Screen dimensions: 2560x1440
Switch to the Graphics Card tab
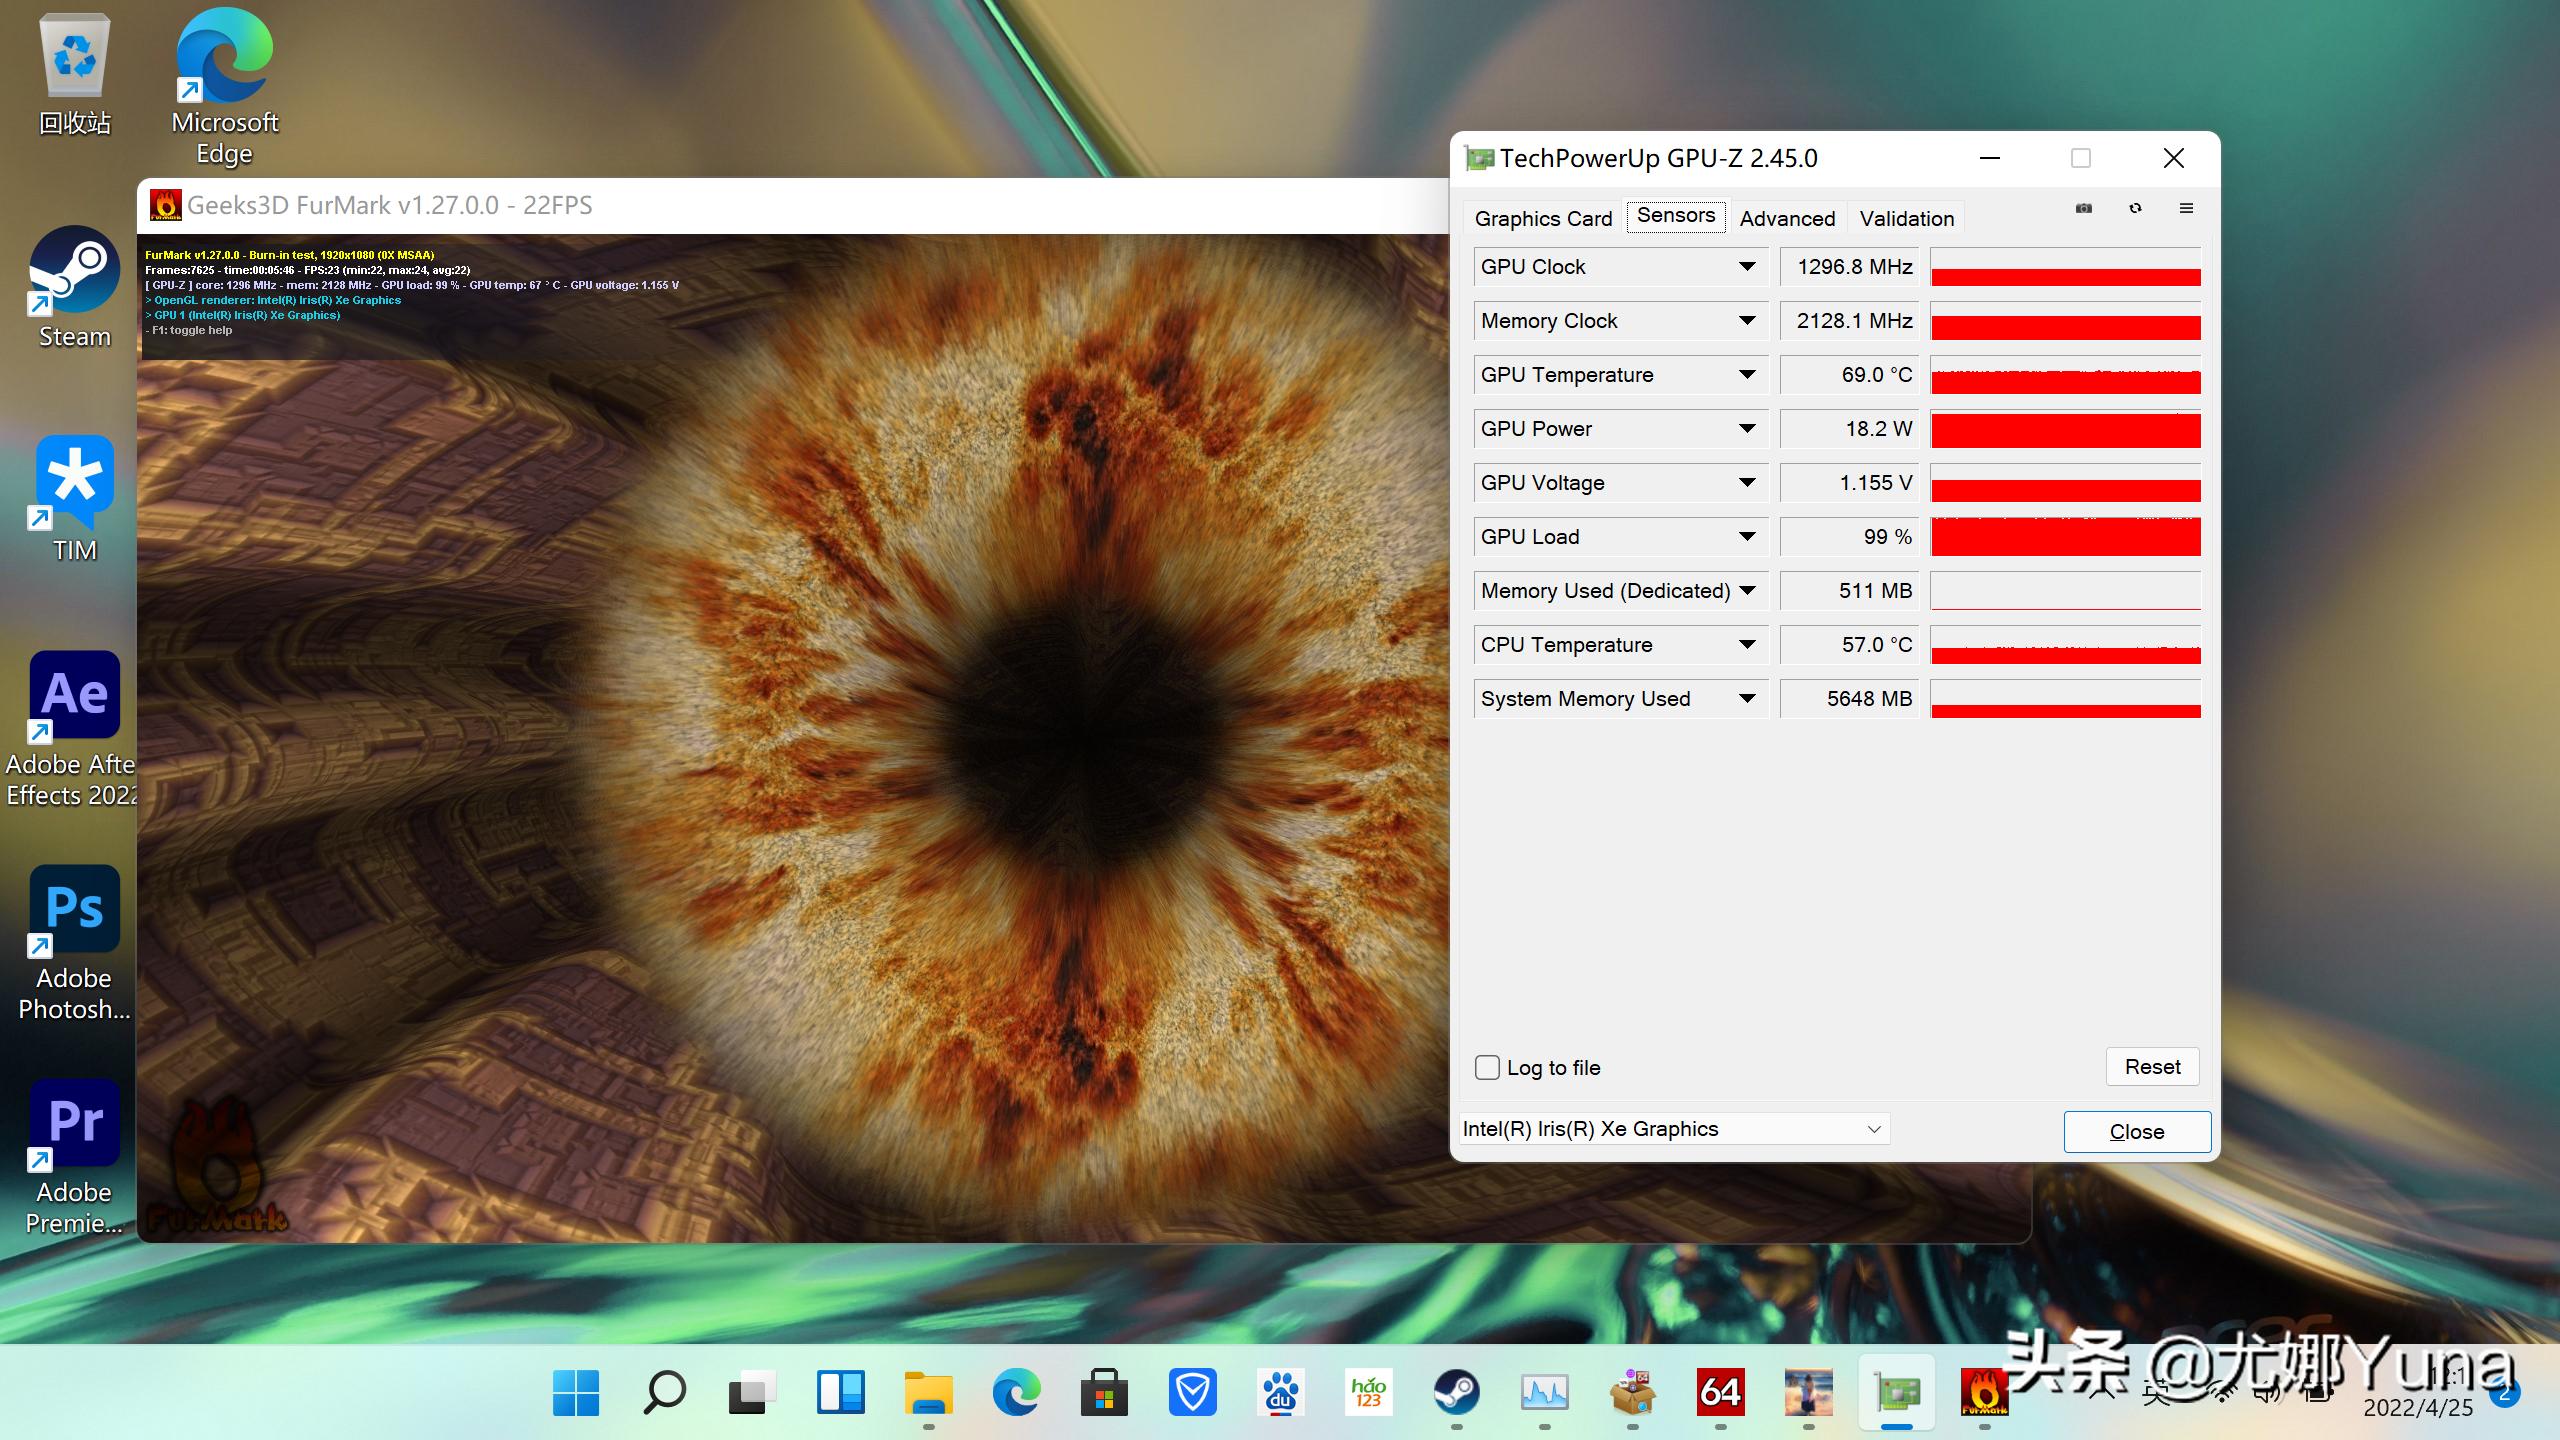[1543, 218]
